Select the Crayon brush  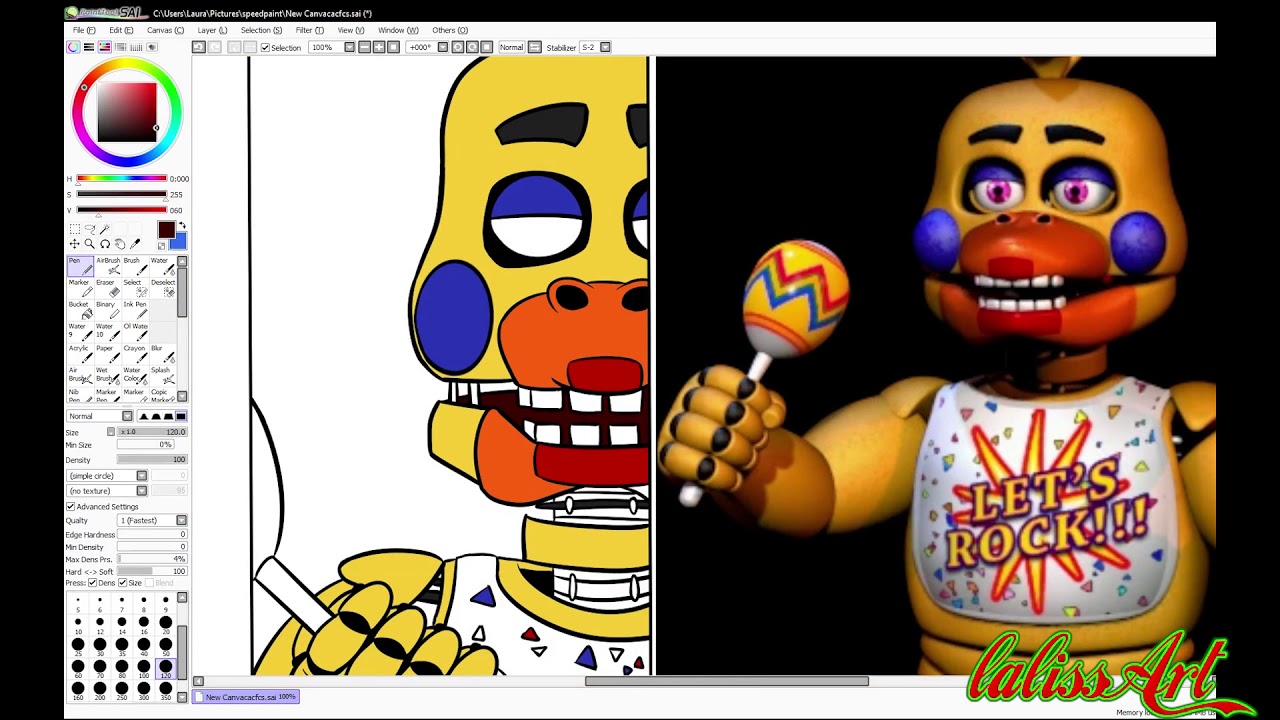tap(135, 354)
